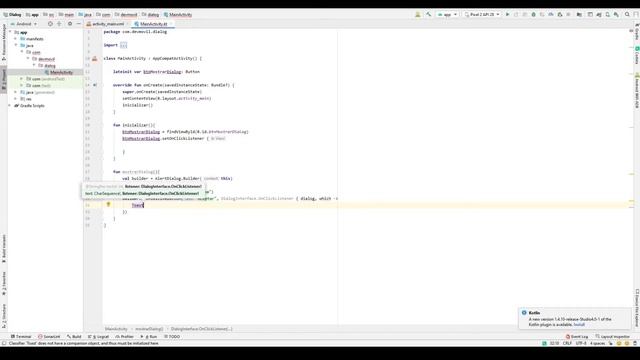Open the Build Variants side tab
Image resolution: width=640 pixels, height=360 pixels.
(x=4, y=249)
